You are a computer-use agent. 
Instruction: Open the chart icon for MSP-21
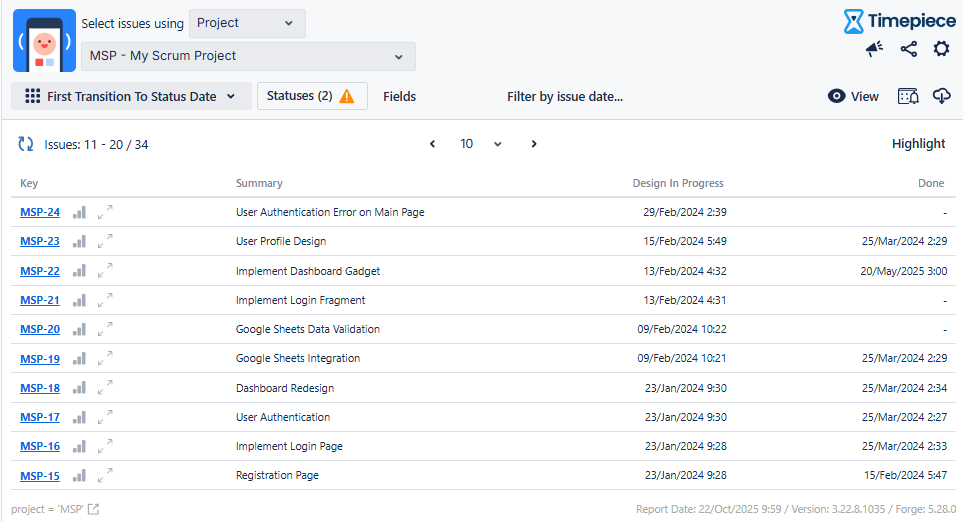click(79, 300)
